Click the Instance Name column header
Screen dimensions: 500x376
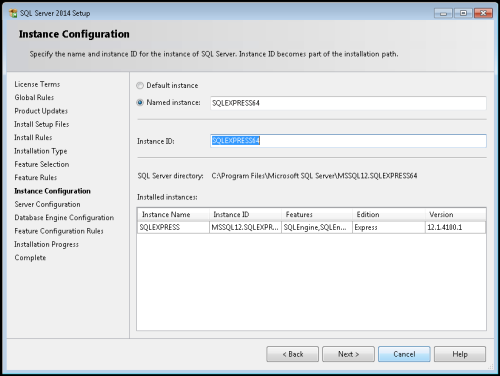(173, 215)
